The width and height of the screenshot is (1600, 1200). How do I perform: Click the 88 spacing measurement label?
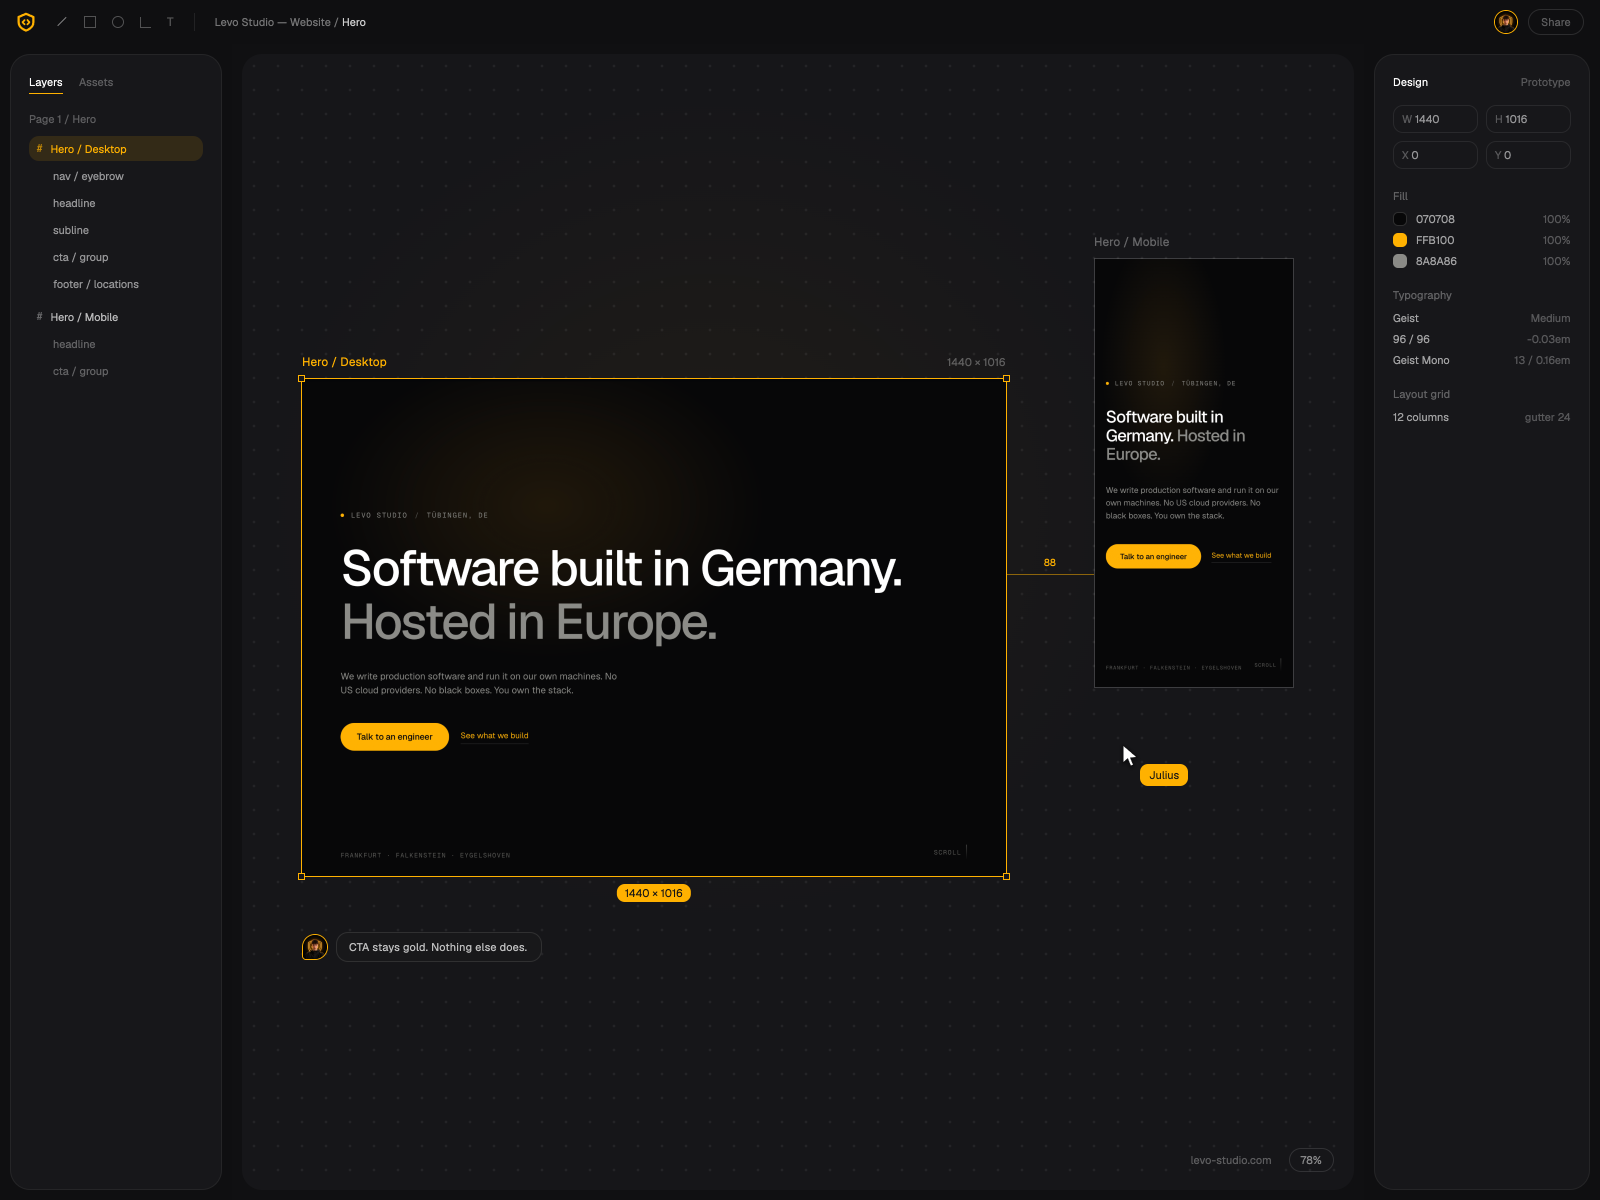[x=1049, y=562]
